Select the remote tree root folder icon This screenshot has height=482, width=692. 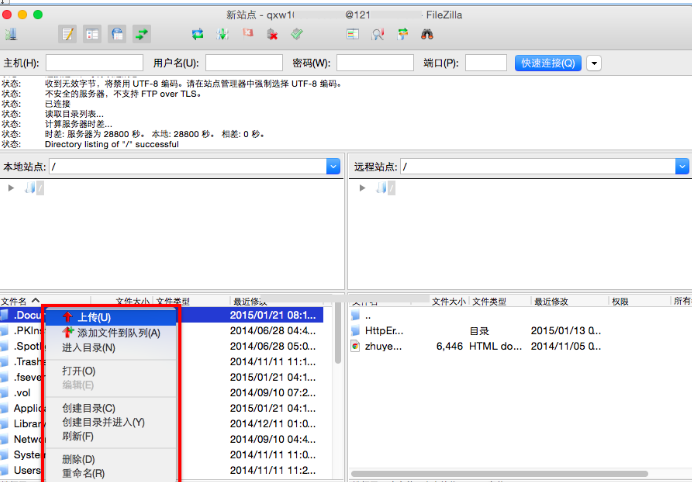[381, 188]
